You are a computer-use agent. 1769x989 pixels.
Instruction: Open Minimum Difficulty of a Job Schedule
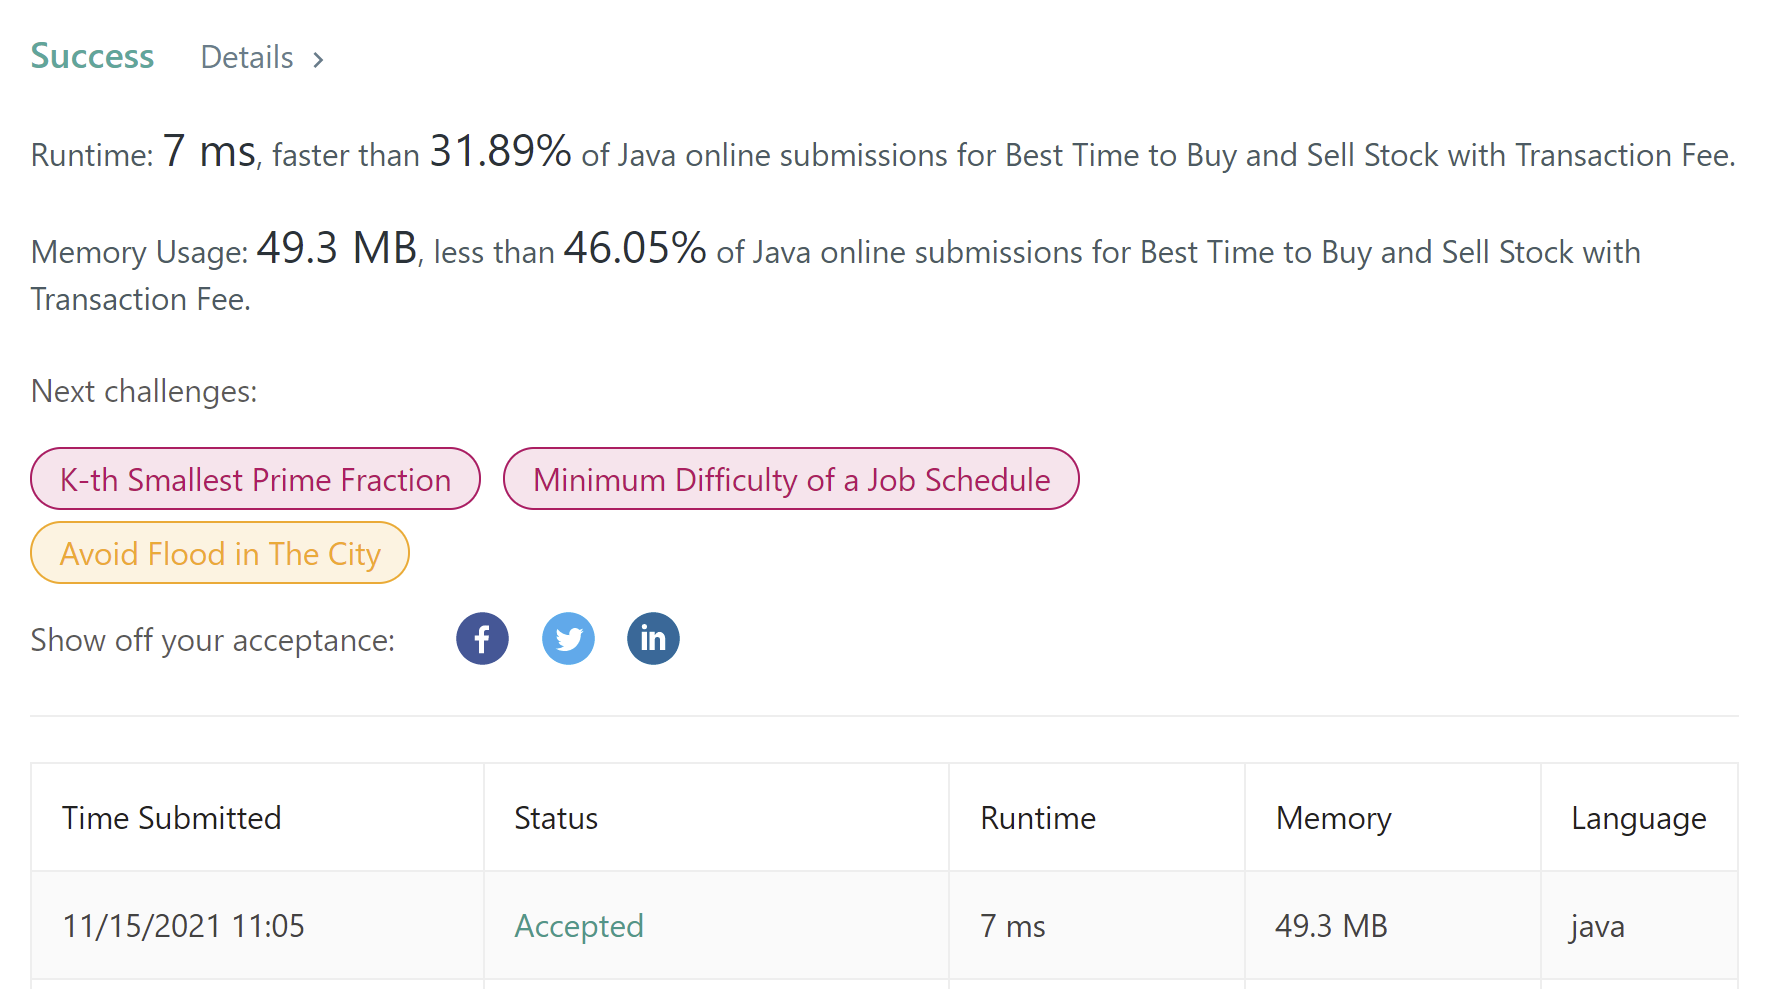pyautogui.click(x=791, y=479)
